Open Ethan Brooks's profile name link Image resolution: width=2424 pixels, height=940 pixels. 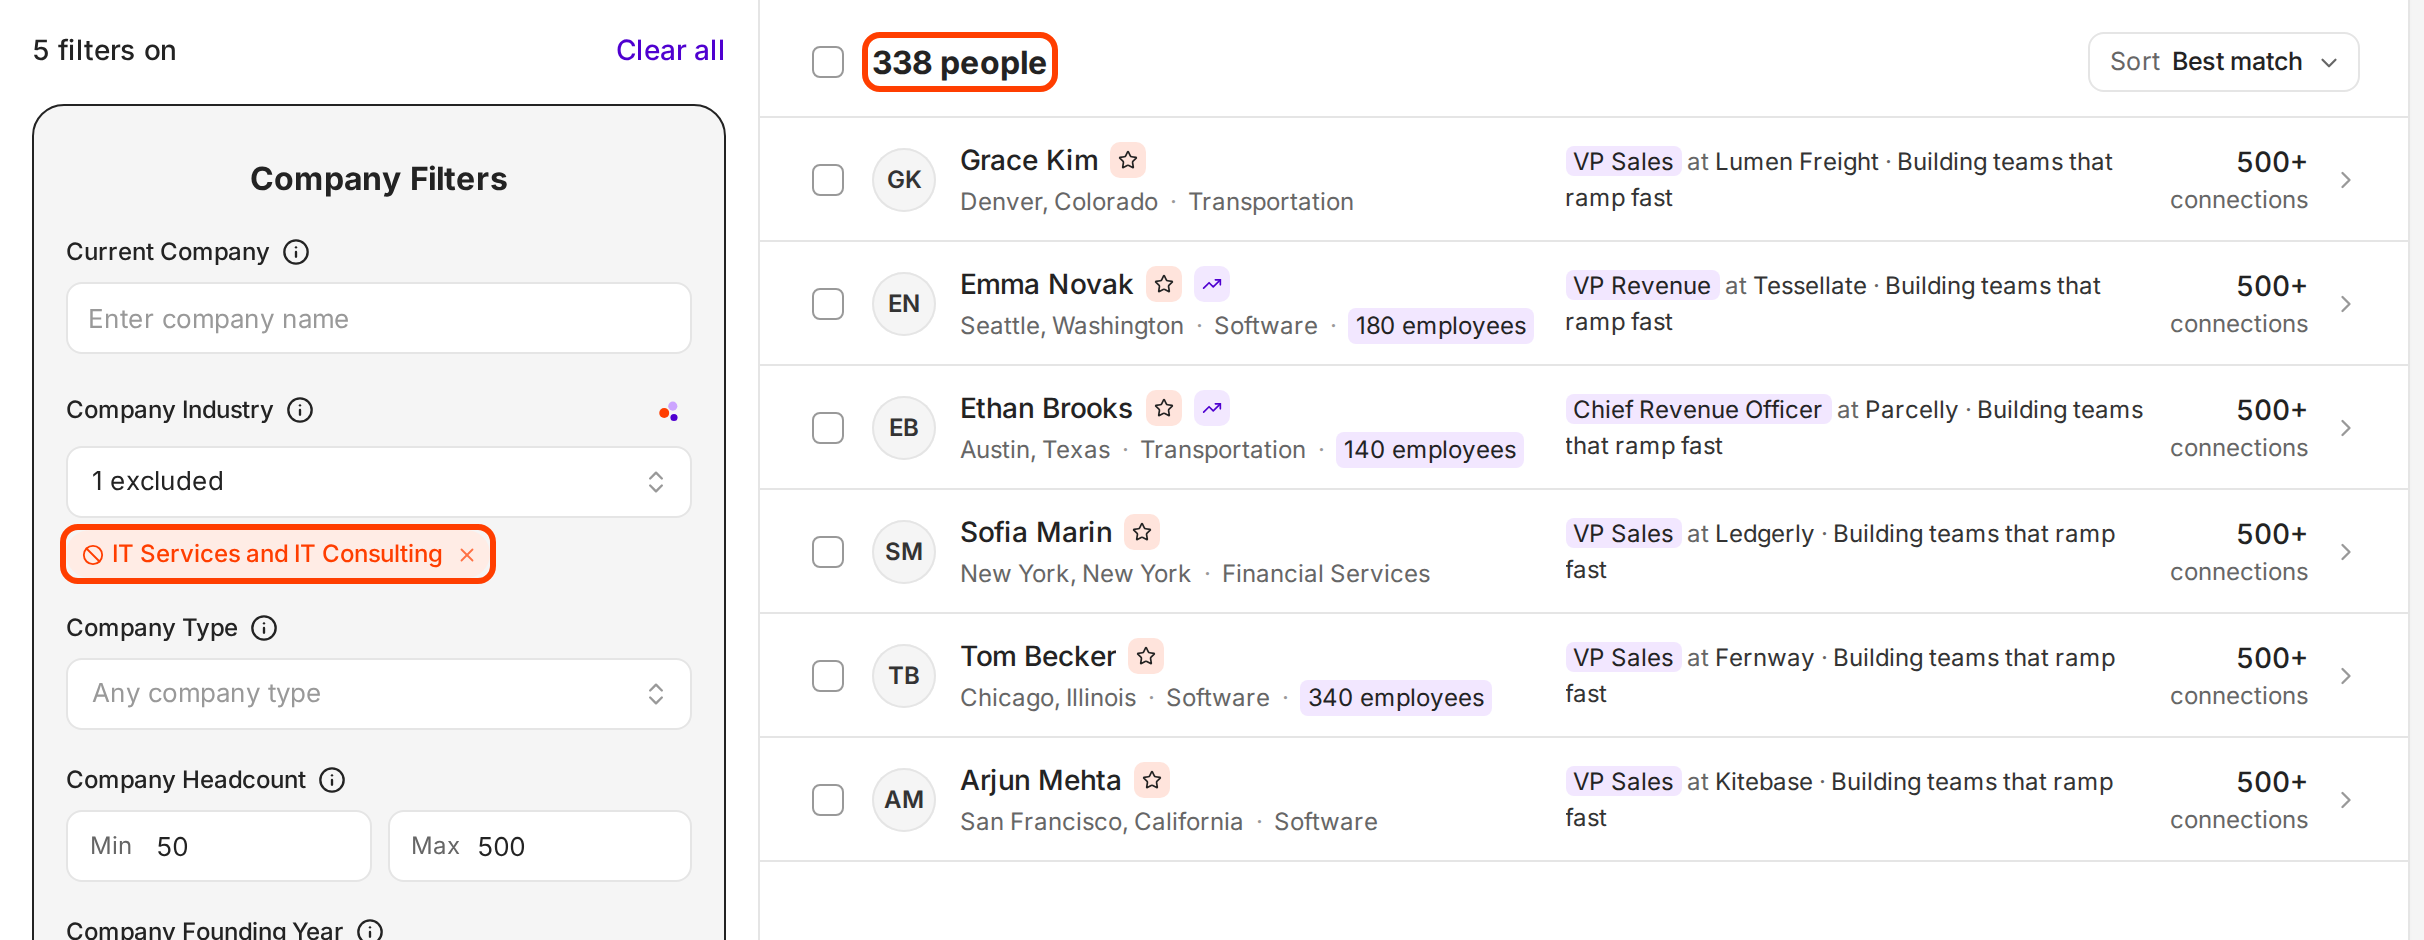point(1046,408)
